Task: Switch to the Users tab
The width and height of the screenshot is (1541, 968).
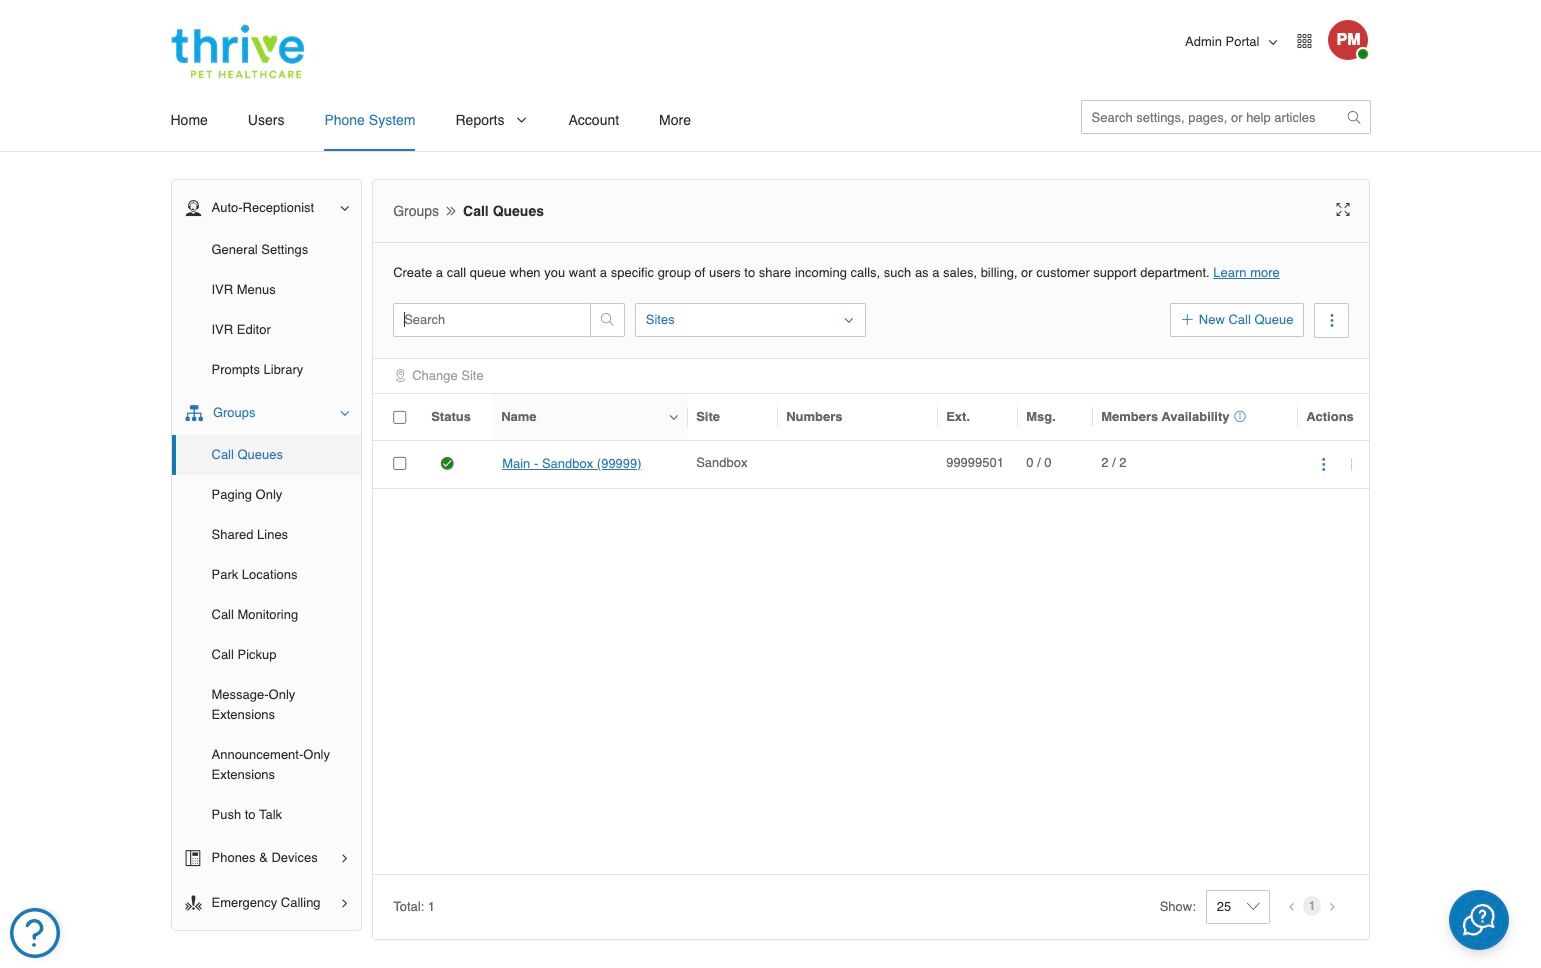Action: (x=266, y=120)
